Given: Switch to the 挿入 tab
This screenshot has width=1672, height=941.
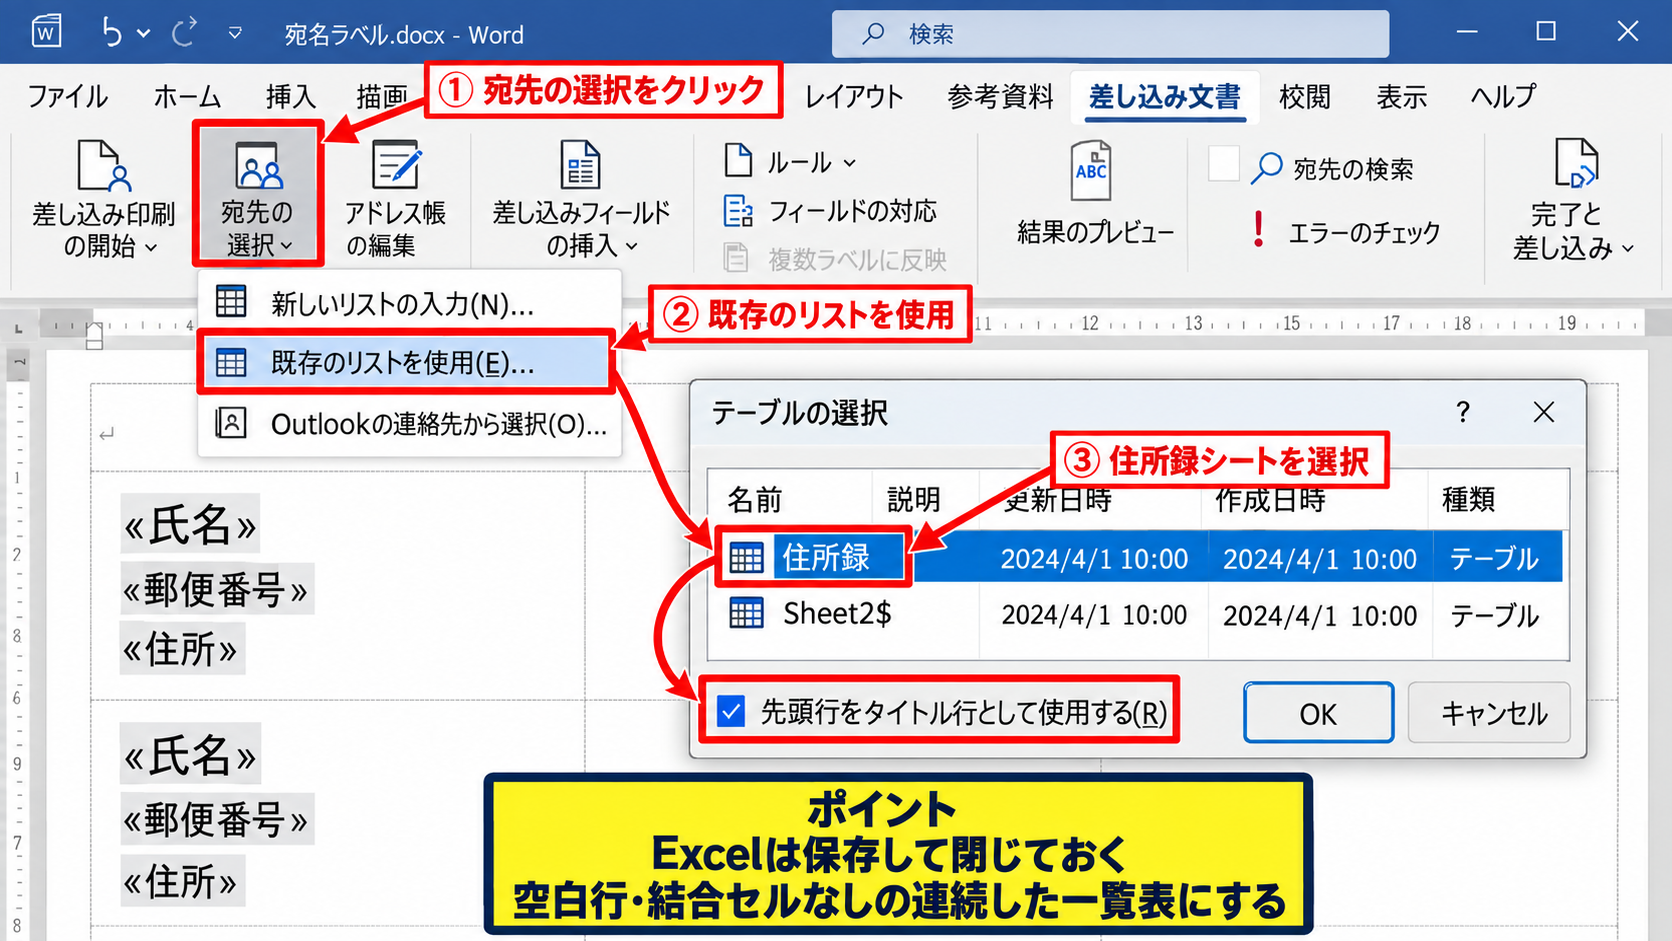Looking at the screenshot, I should click(x=291, y=96).
